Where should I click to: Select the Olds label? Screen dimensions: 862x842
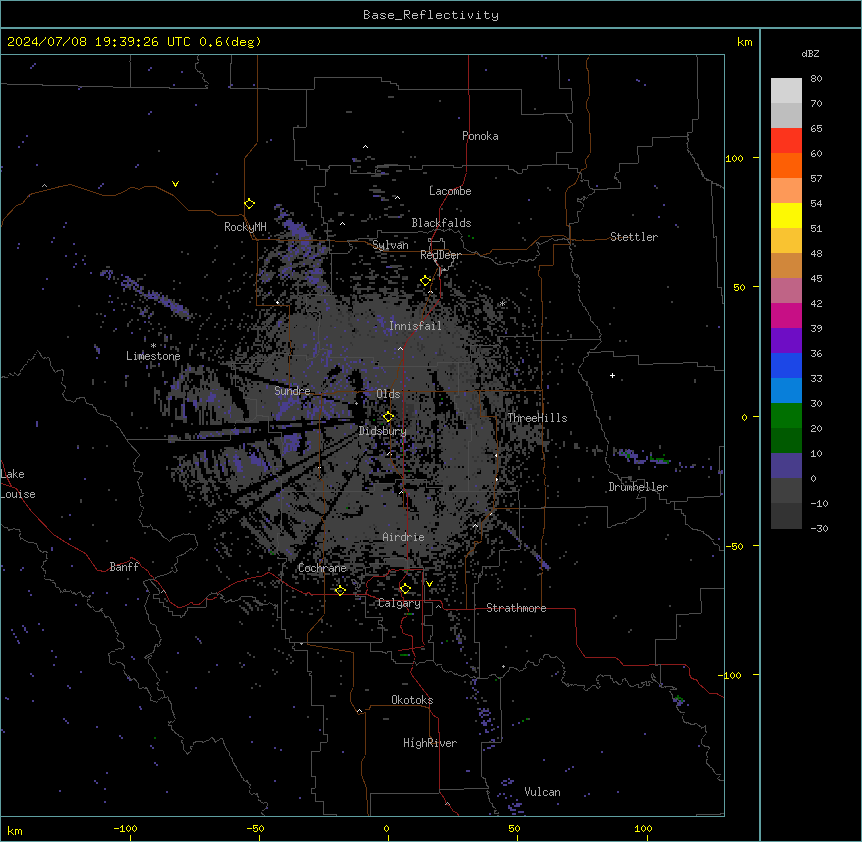point(388,394)
